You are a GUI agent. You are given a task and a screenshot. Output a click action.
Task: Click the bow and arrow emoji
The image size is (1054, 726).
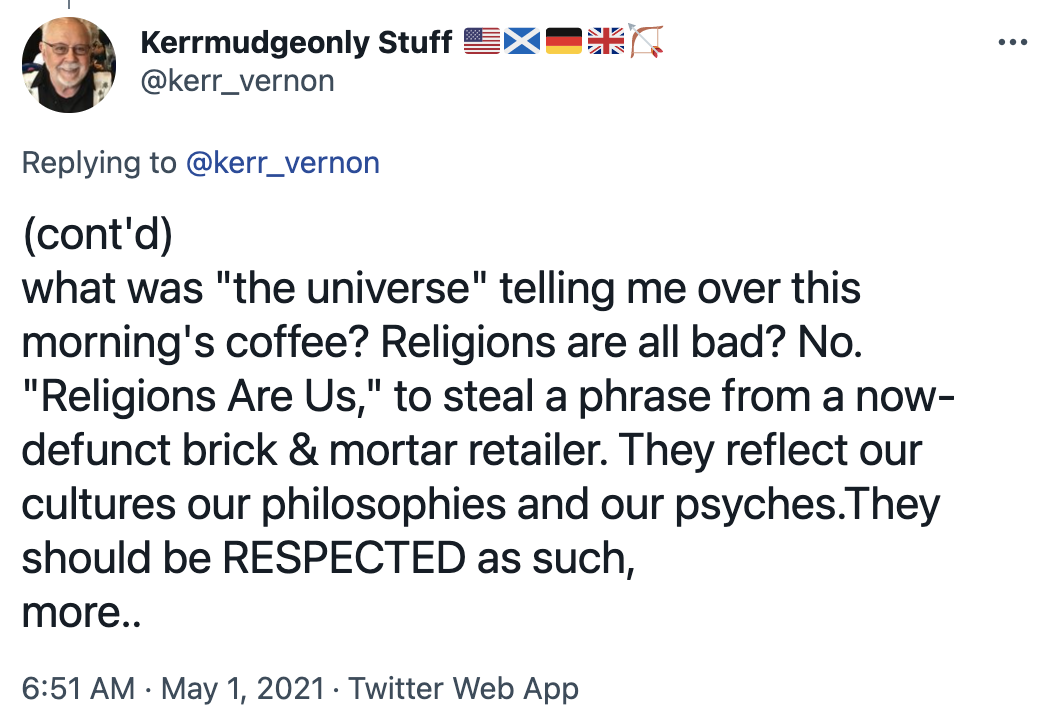pos(645,40)
